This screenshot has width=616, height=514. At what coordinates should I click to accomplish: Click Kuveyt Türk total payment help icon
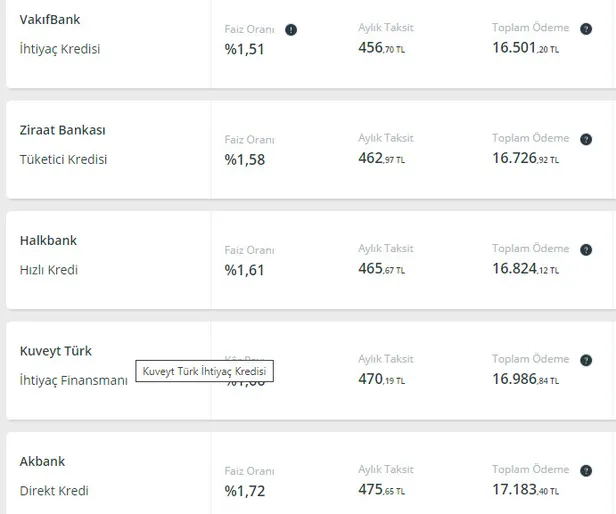[586, 360]
